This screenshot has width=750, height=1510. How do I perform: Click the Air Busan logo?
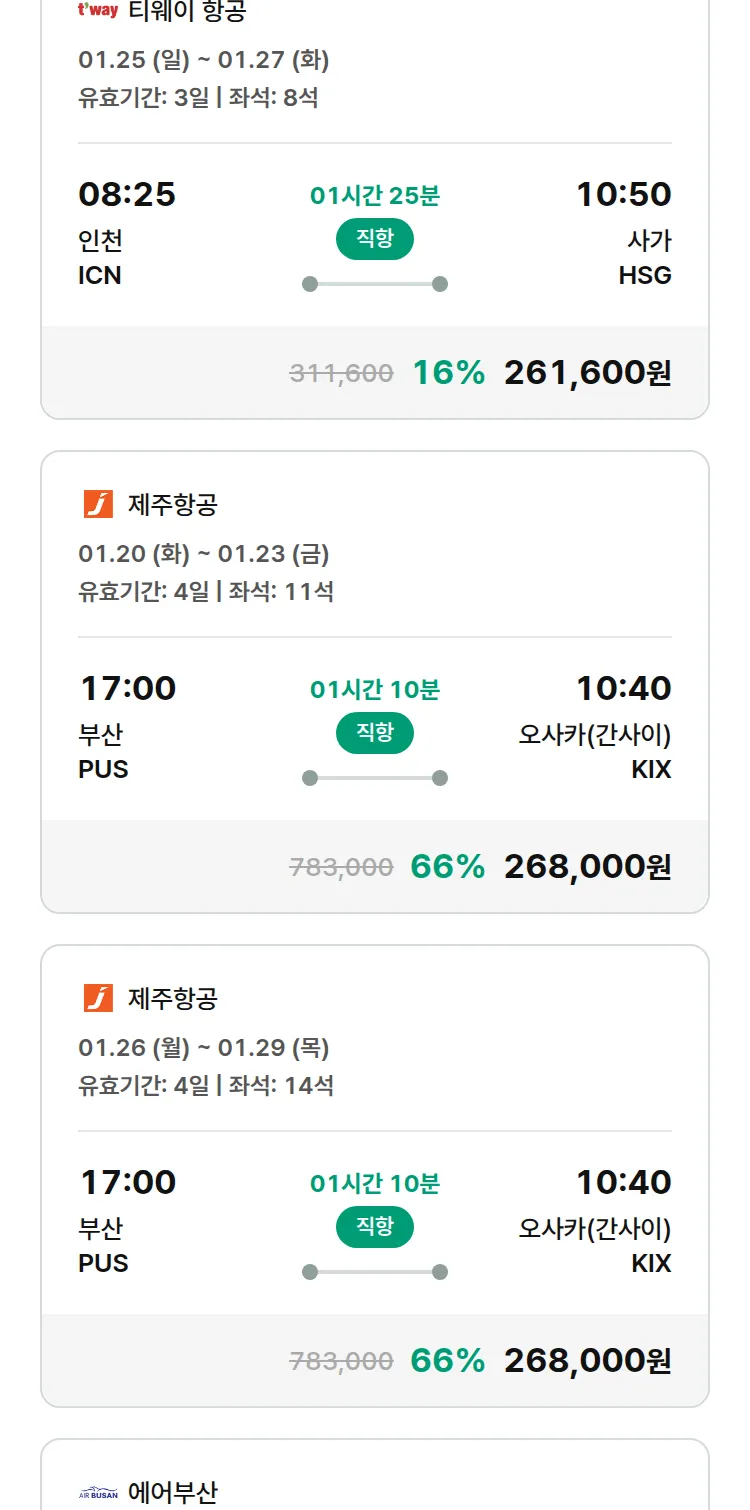point(98,1494)
